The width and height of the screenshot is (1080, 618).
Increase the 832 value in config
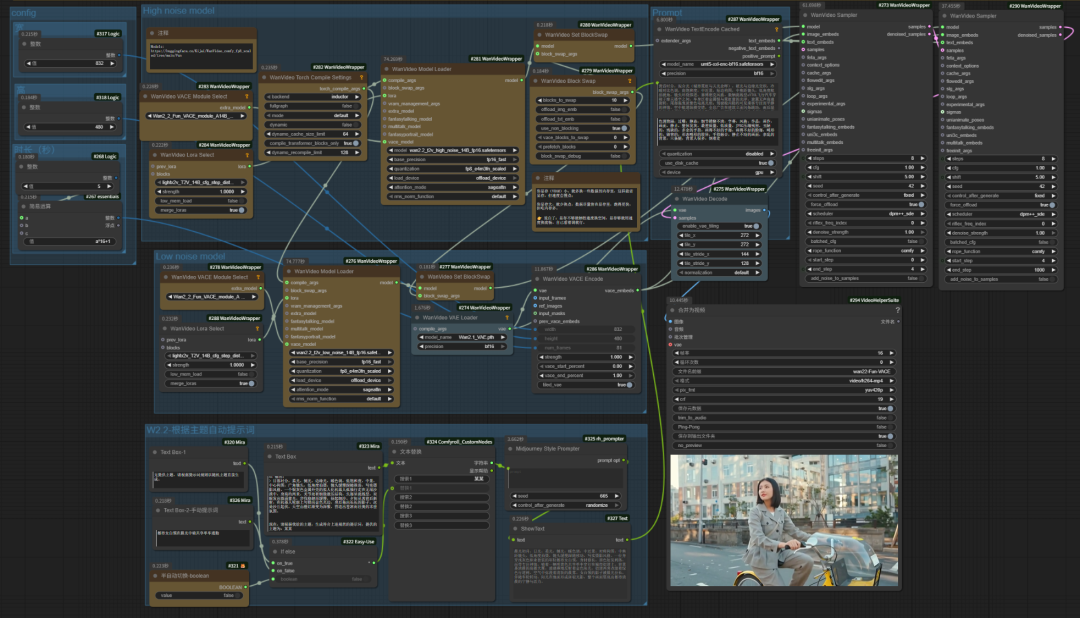112,63
